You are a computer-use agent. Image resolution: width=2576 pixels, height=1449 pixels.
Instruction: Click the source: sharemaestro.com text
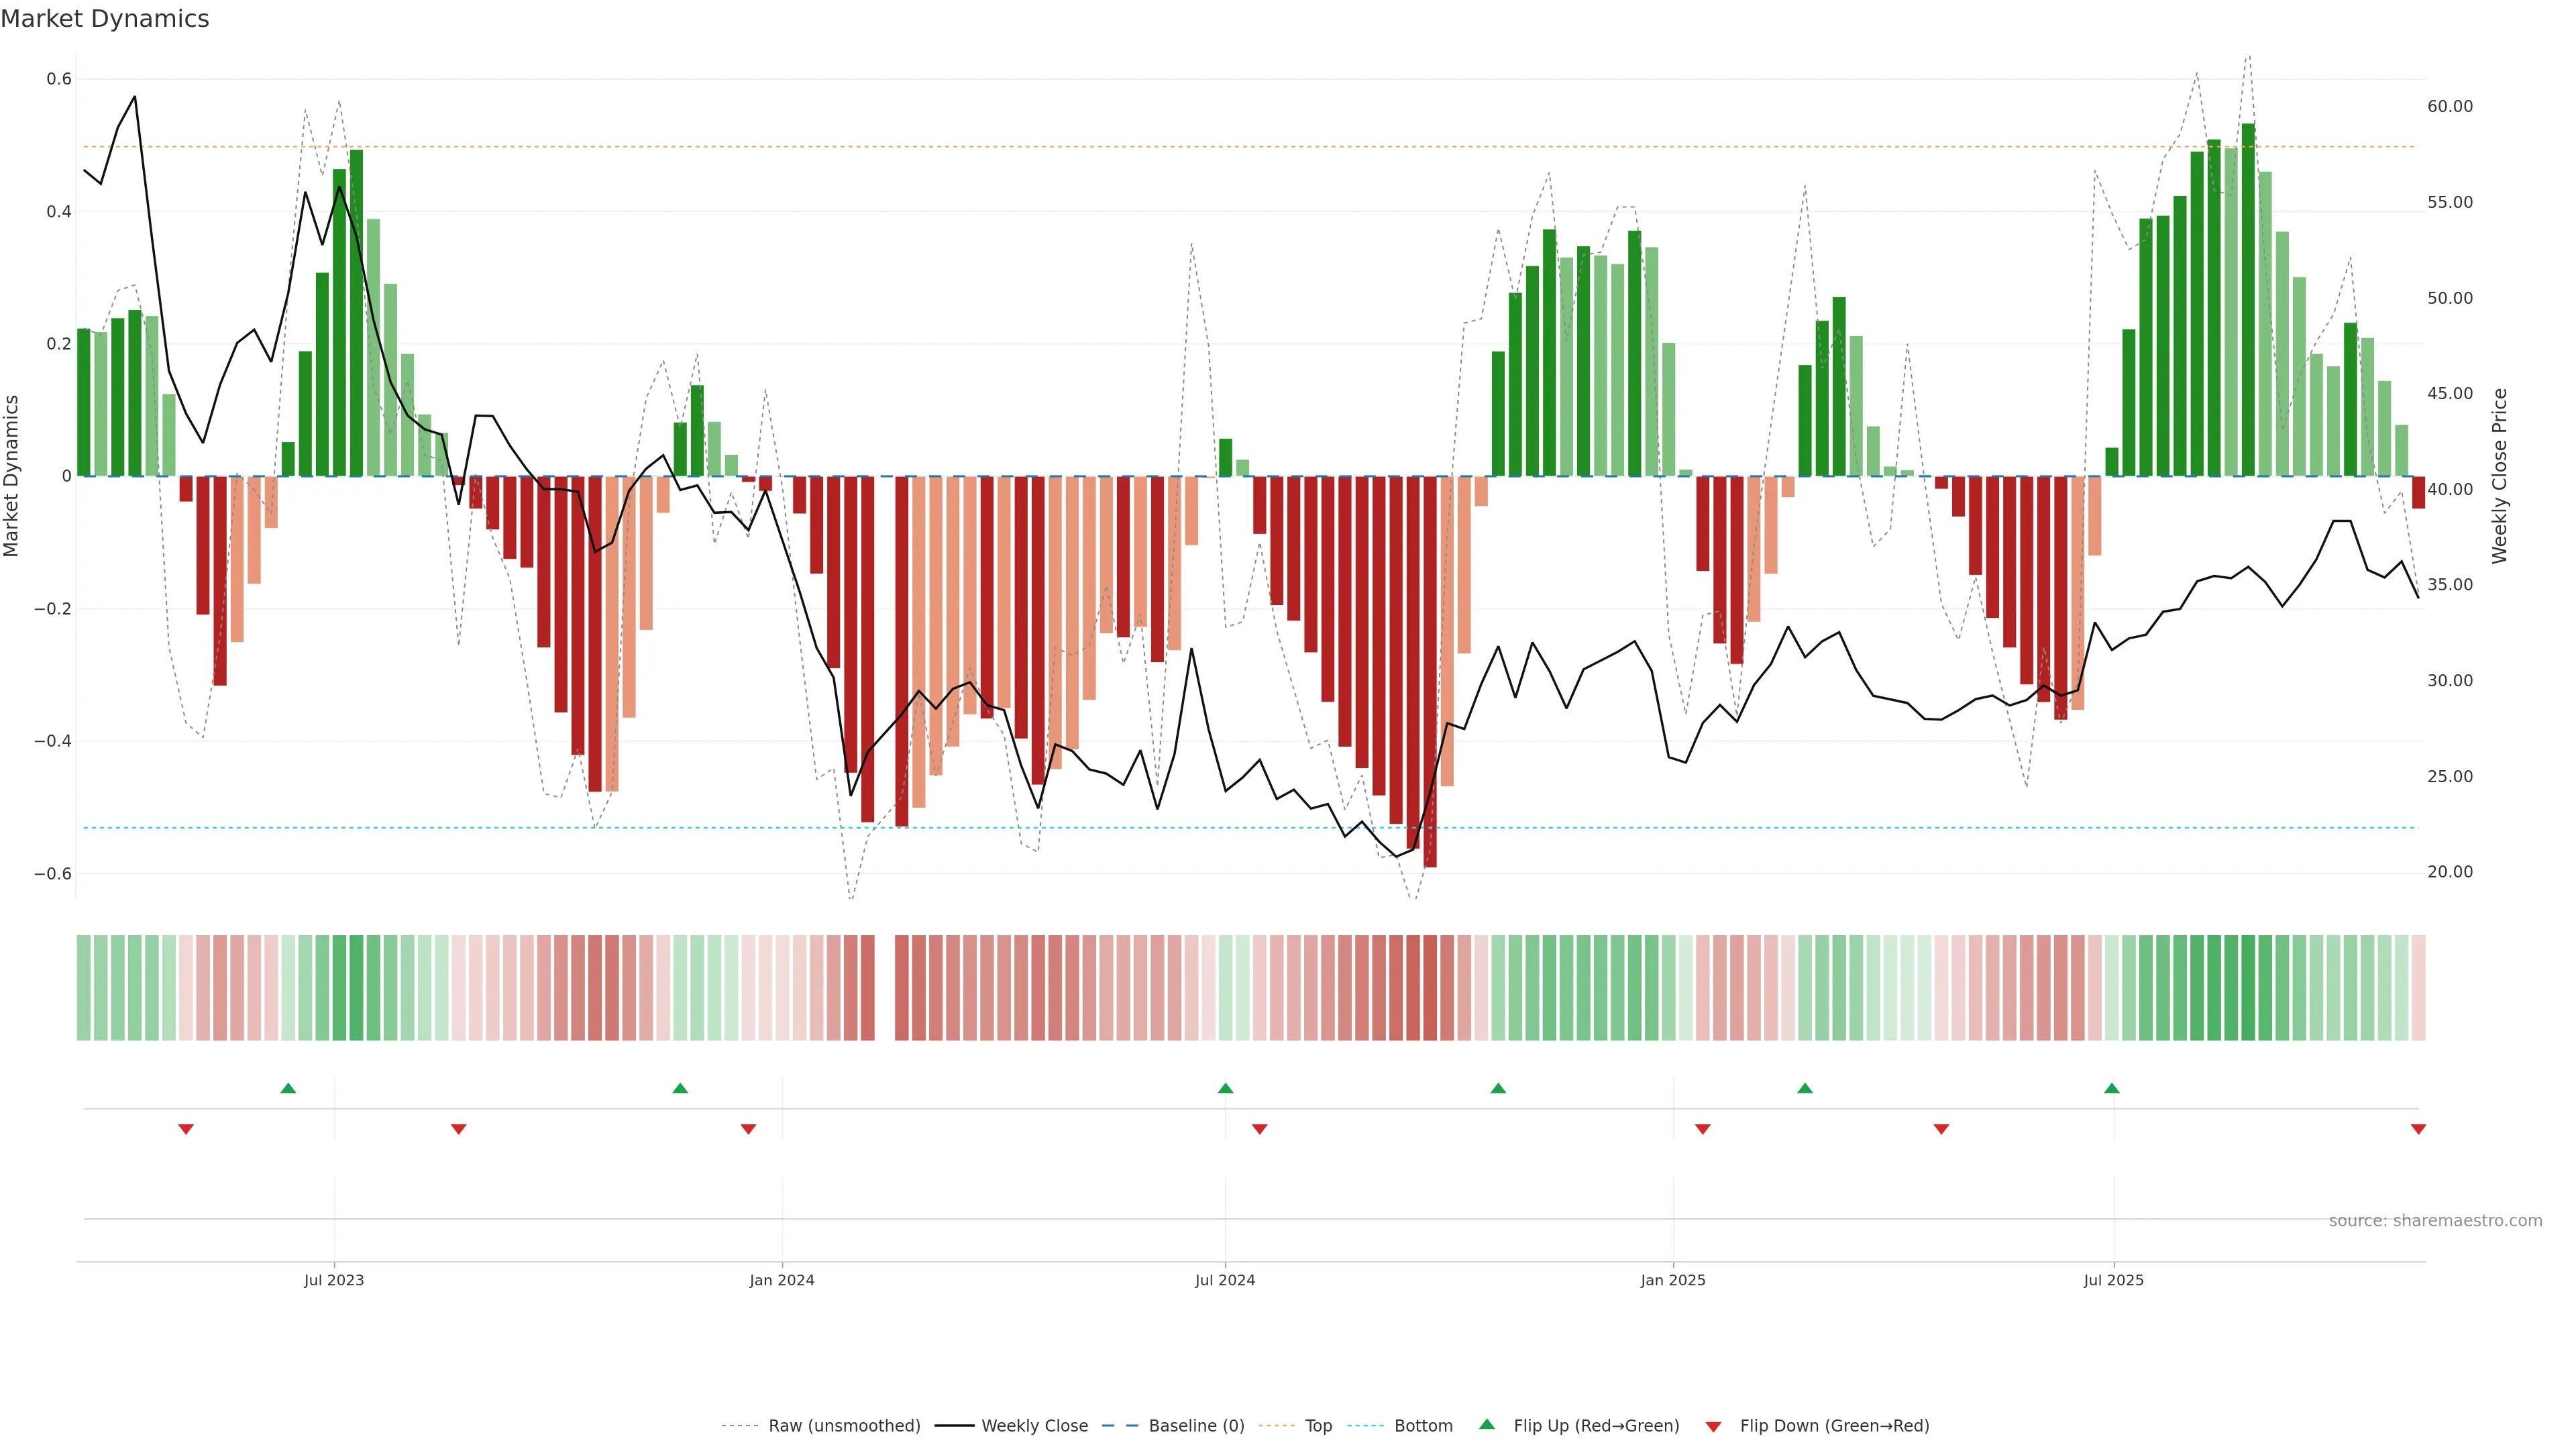pos(2435,1220)
